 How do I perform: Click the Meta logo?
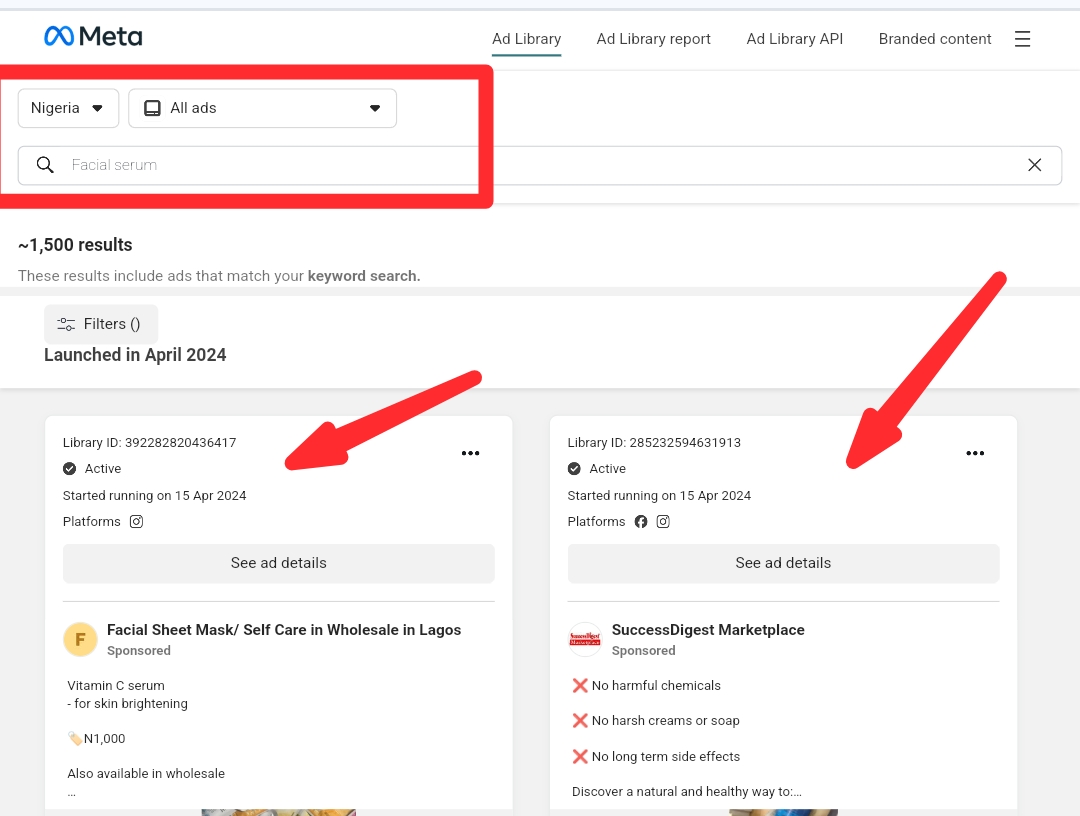coord(93,36)
